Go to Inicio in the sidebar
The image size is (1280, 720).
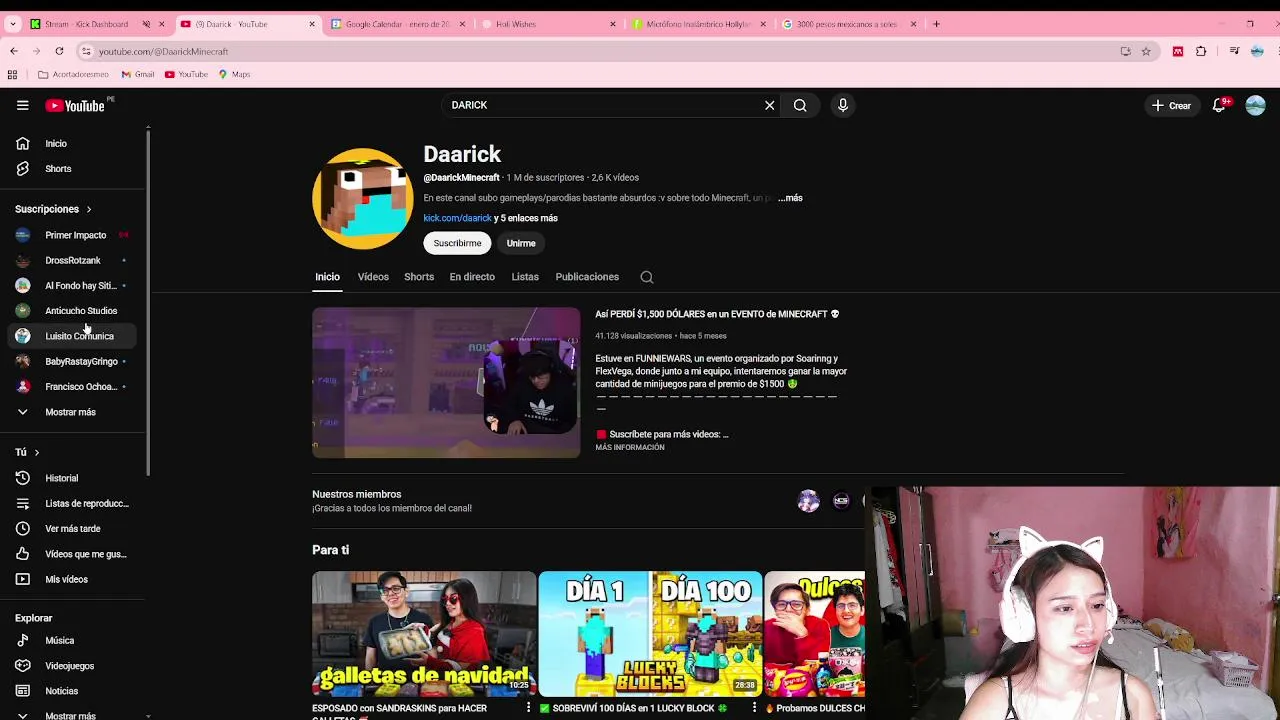72,143
